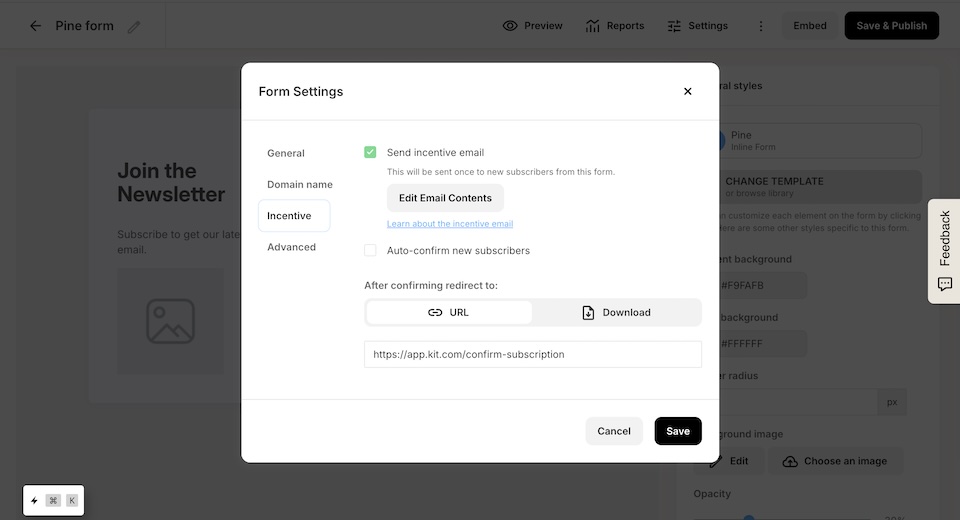Open the three-dot more options menu
Image resolution: width=960 pixels, height=520 pixels.
click(760, 26)
